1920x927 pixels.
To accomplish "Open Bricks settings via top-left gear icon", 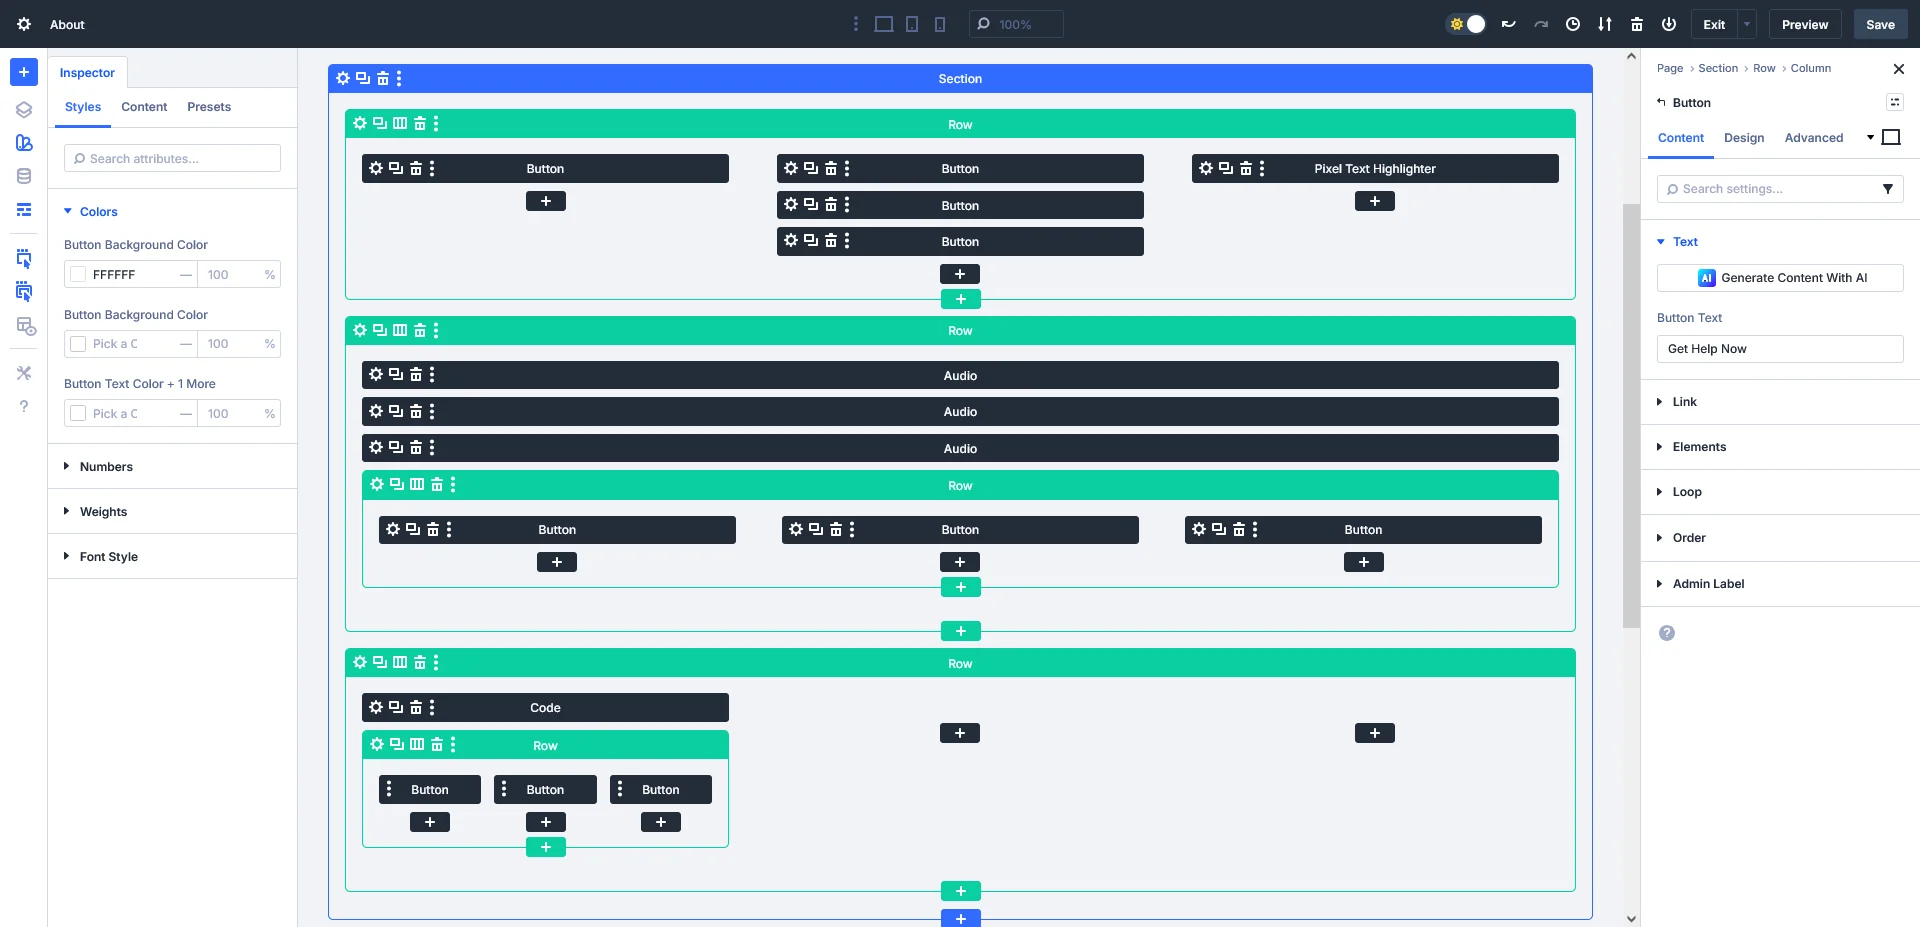I will click(x=23, y=24).
